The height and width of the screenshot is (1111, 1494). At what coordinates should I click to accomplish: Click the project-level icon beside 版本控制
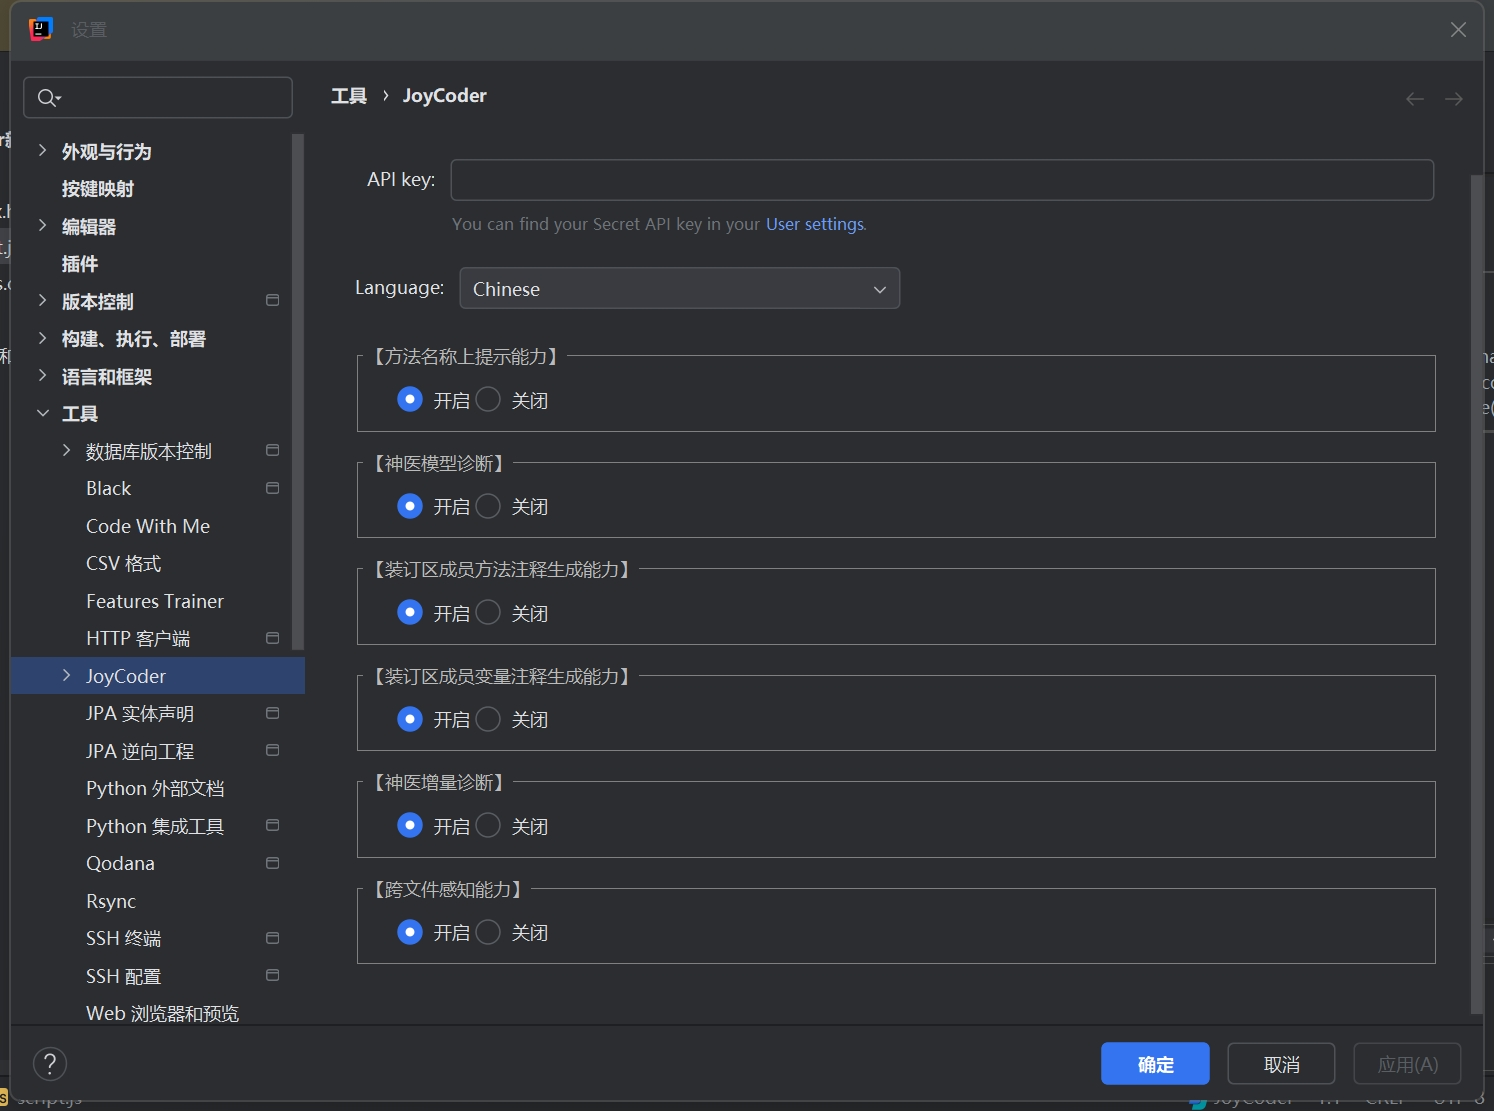(272, 301)
